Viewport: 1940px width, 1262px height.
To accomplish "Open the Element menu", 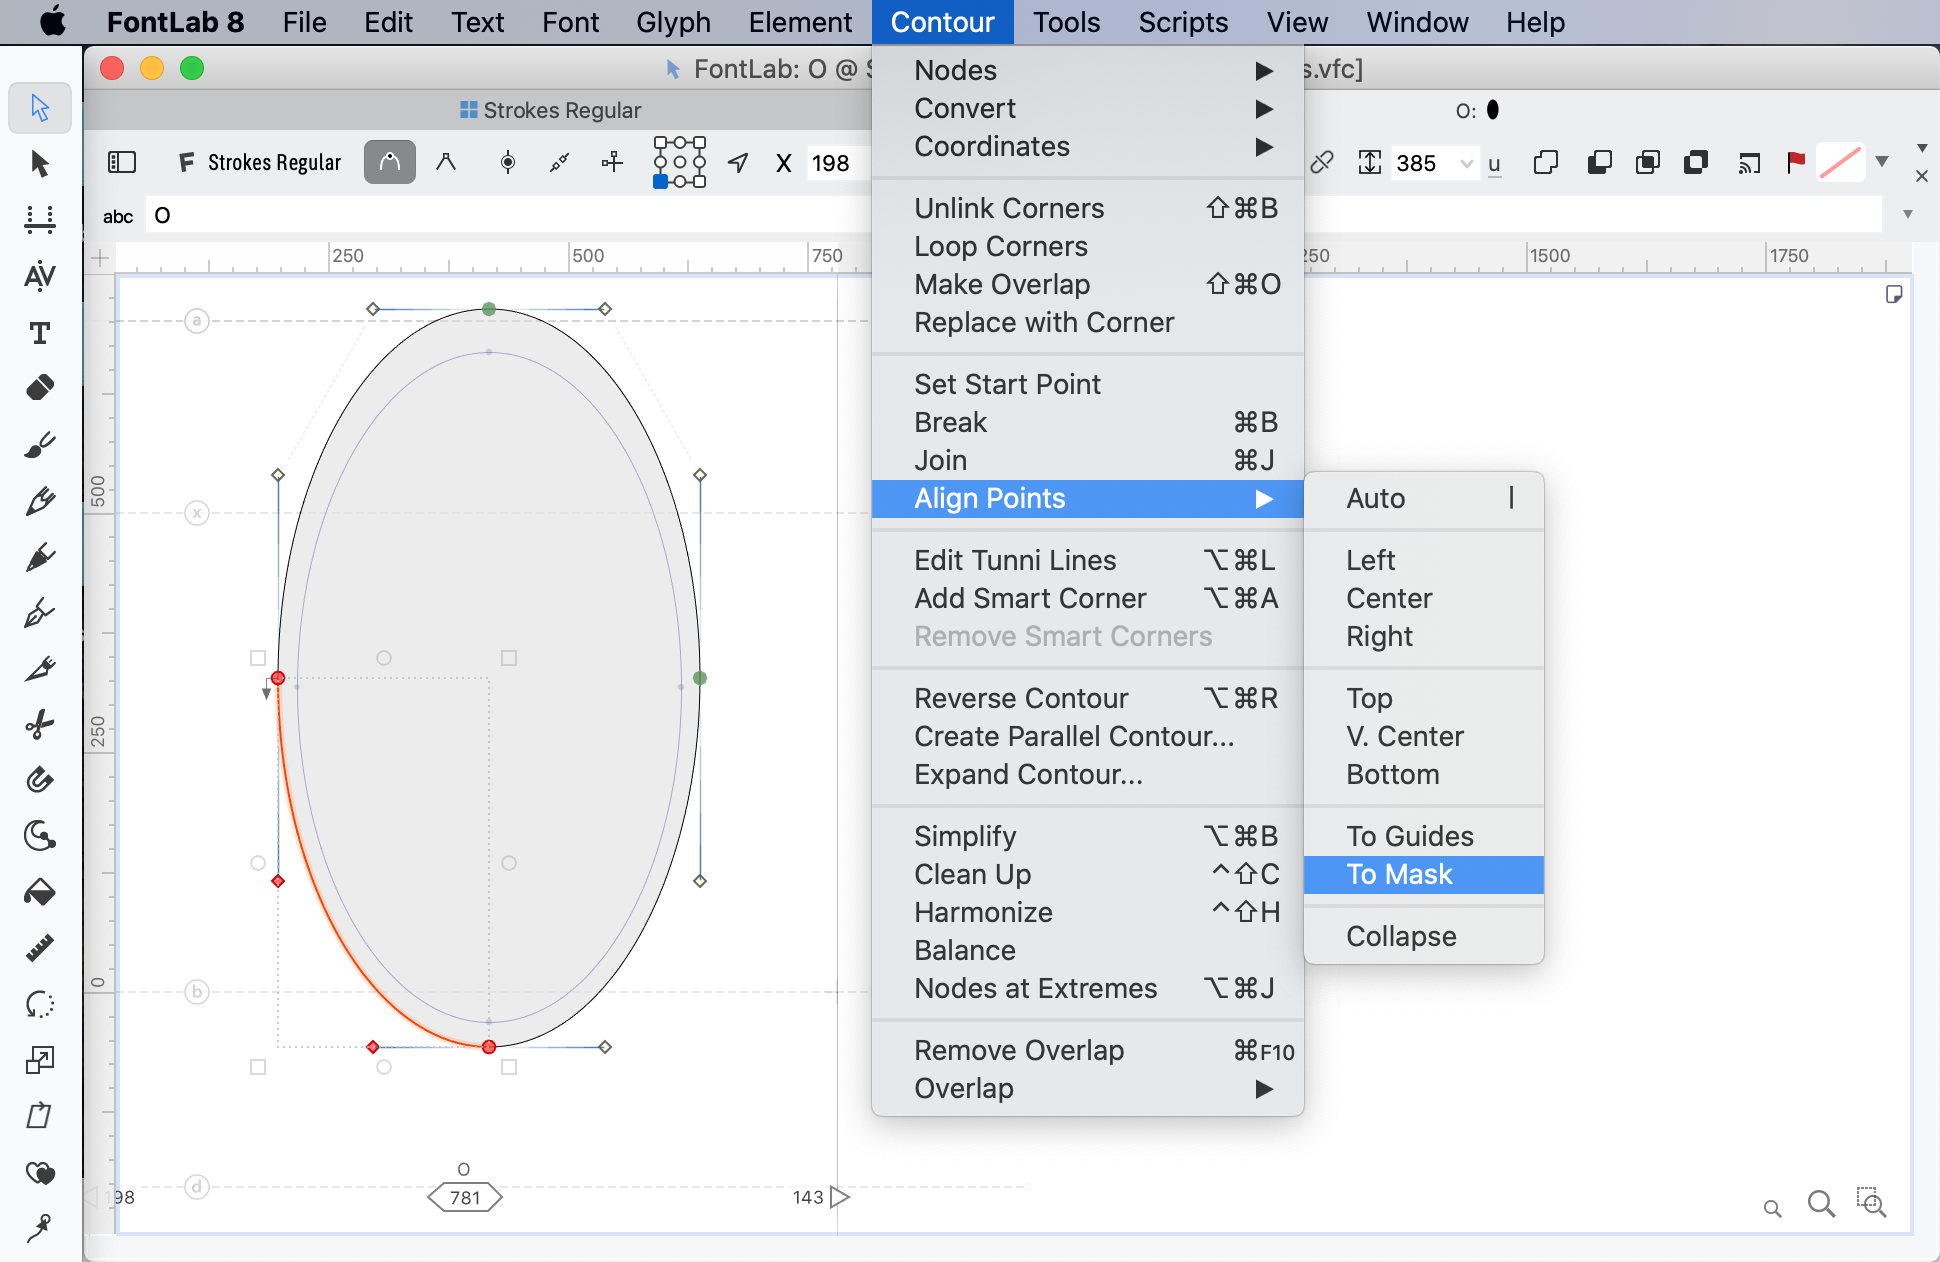I will coord(800,22).
